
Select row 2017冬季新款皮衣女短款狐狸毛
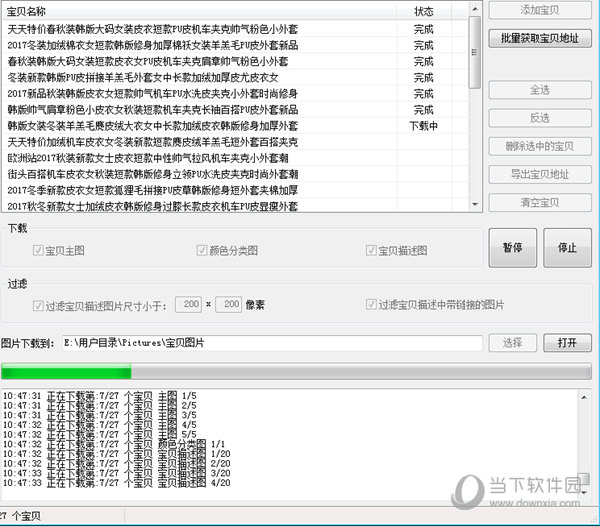pos(235,190)
